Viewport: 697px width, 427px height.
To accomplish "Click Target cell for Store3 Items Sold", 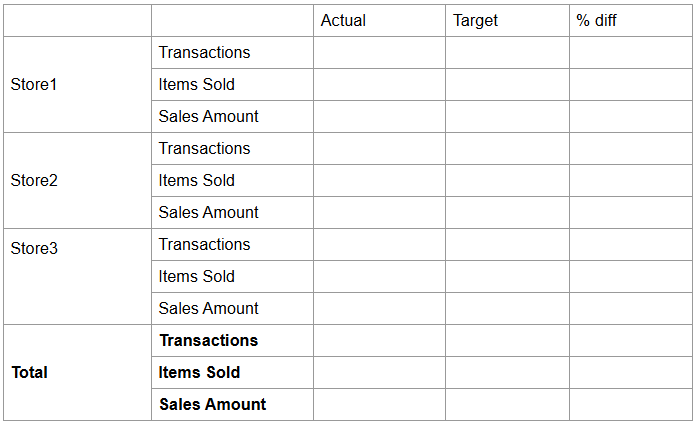I will pyautogui.click(x=507, y=277).
